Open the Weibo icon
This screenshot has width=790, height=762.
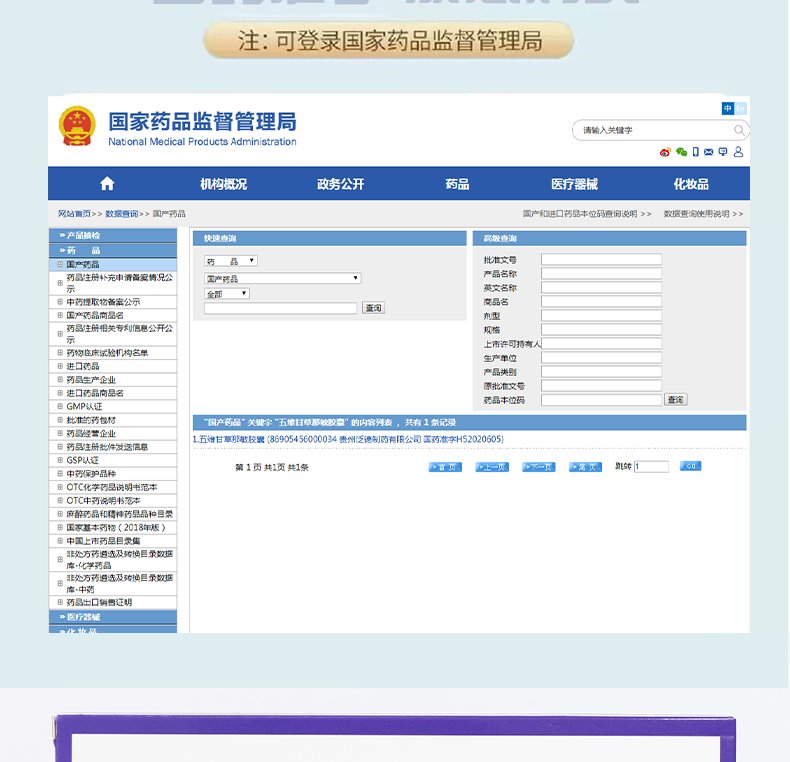pyautogui.click(x=665, y=152)
